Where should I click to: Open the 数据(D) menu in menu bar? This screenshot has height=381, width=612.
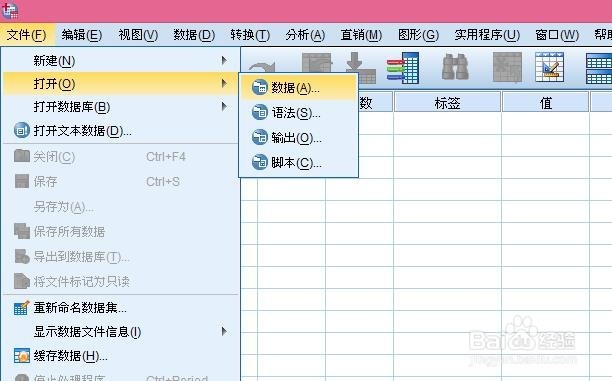194,35
